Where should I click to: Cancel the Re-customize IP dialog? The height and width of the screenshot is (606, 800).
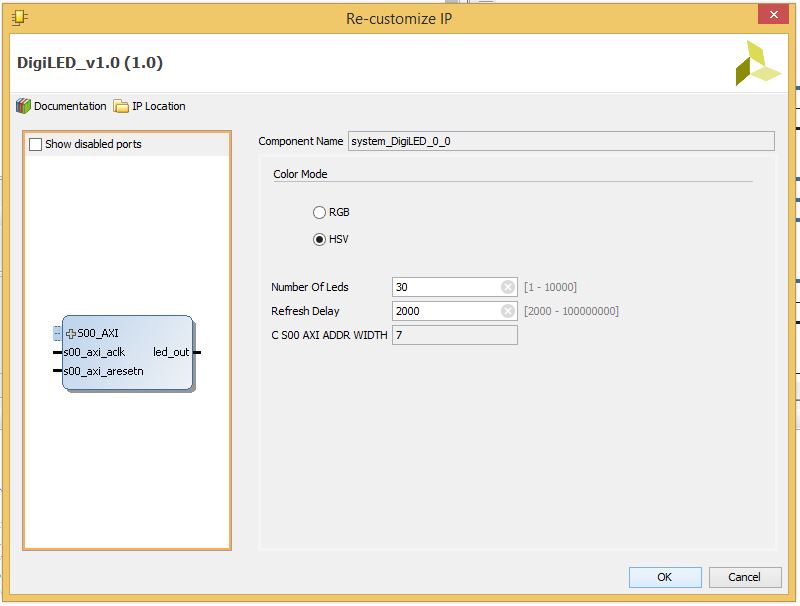coord(745,577)
